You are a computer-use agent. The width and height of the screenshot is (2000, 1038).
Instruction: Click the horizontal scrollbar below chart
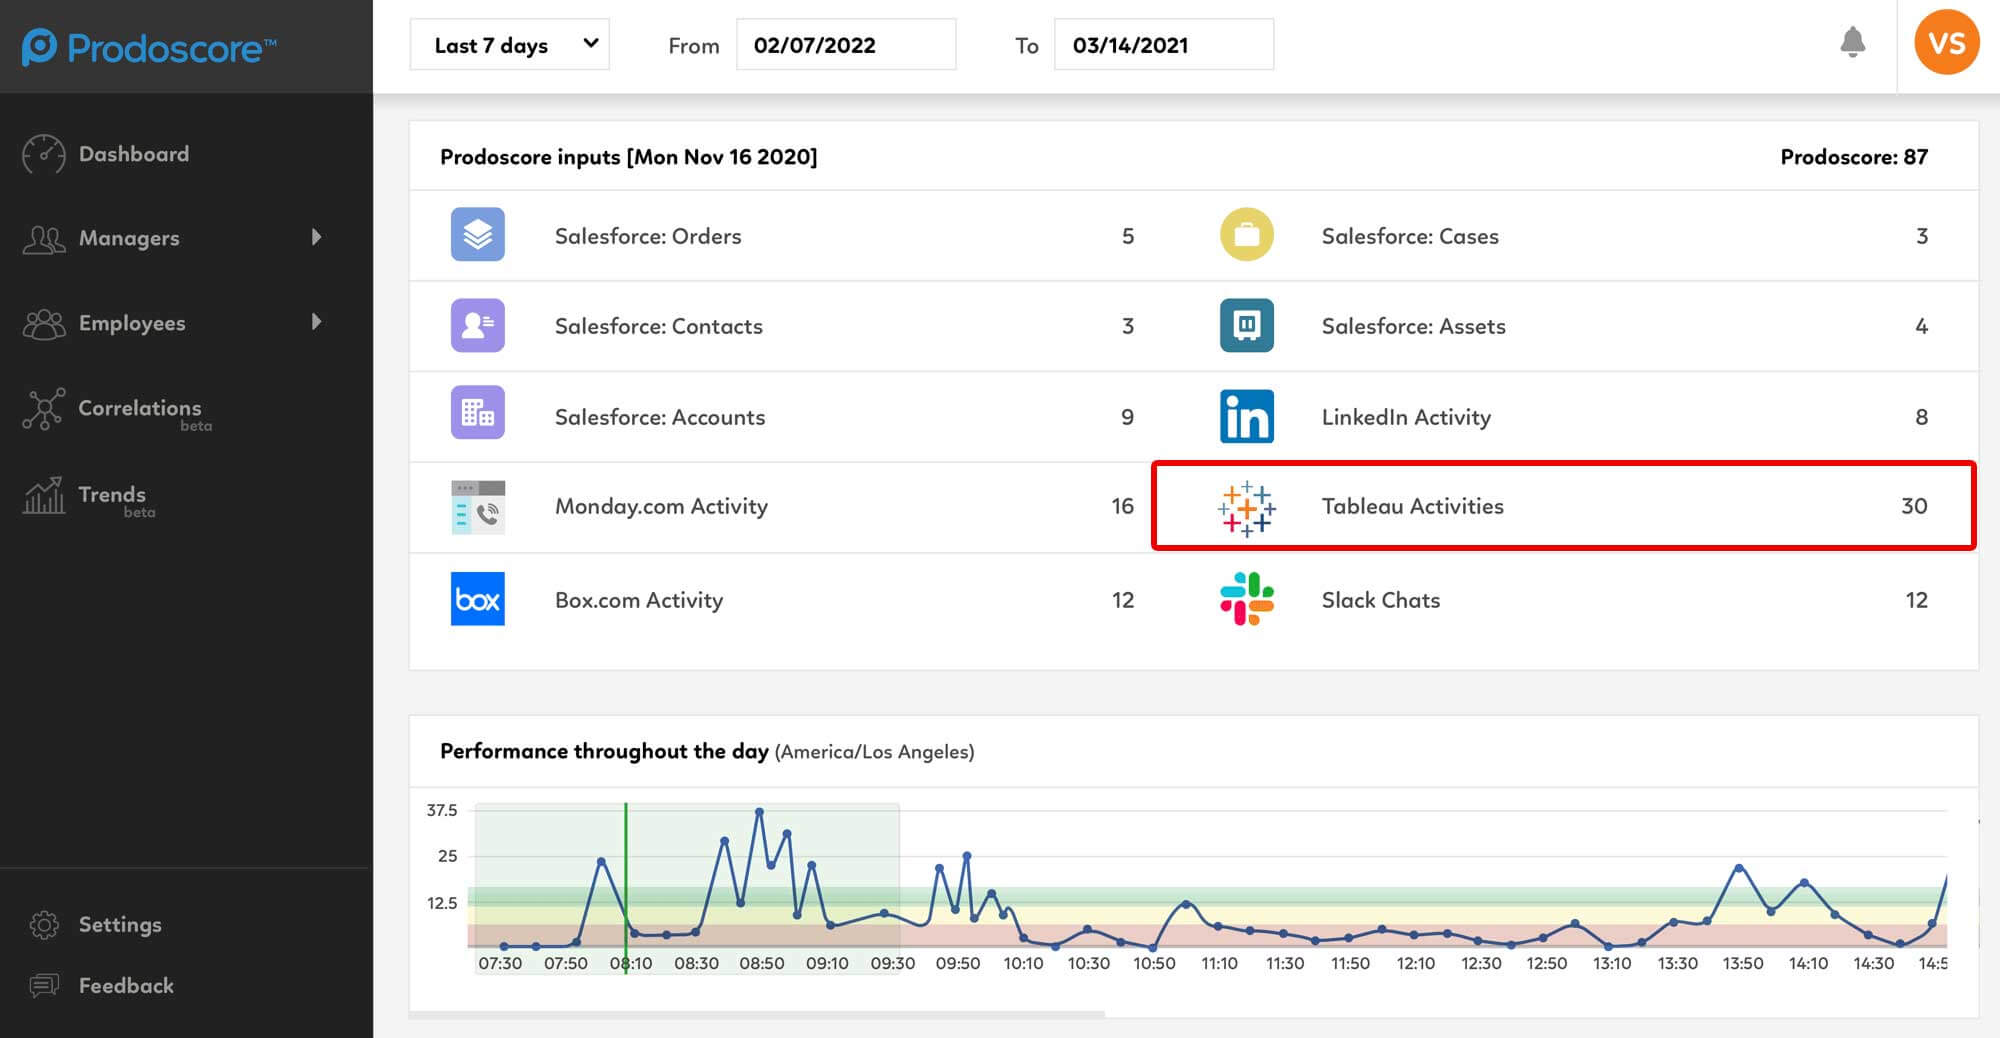757,1014
